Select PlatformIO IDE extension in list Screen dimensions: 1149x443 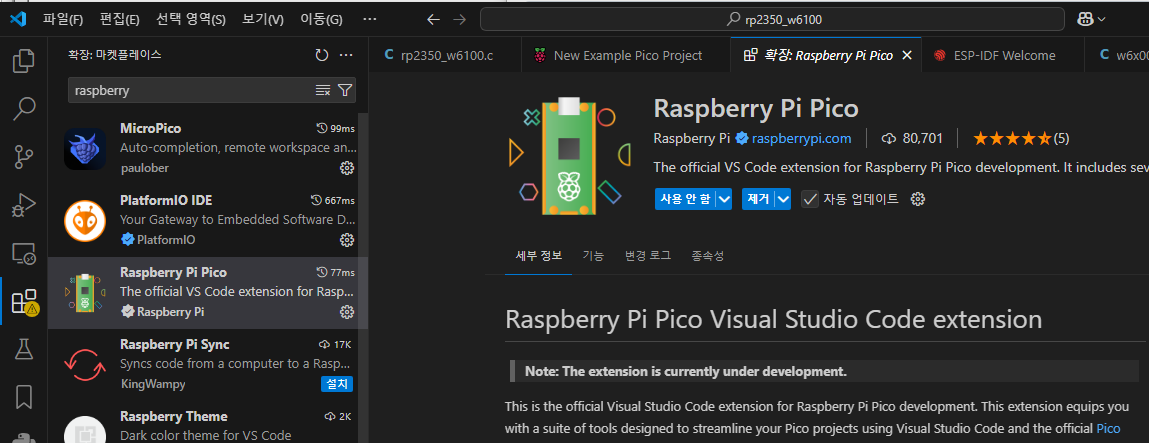pyautogui.click(x=203, y=221)
